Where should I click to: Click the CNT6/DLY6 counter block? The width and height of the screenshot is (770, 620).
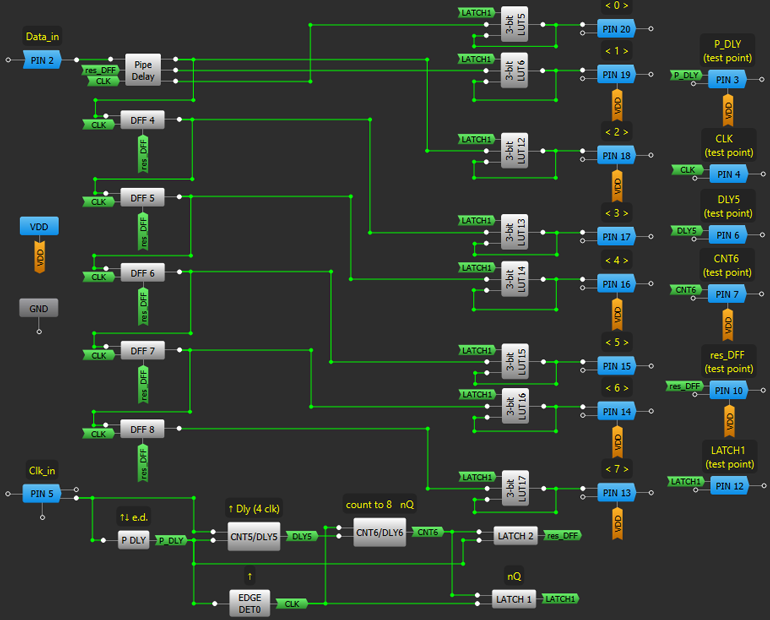[x=380, y=532]
